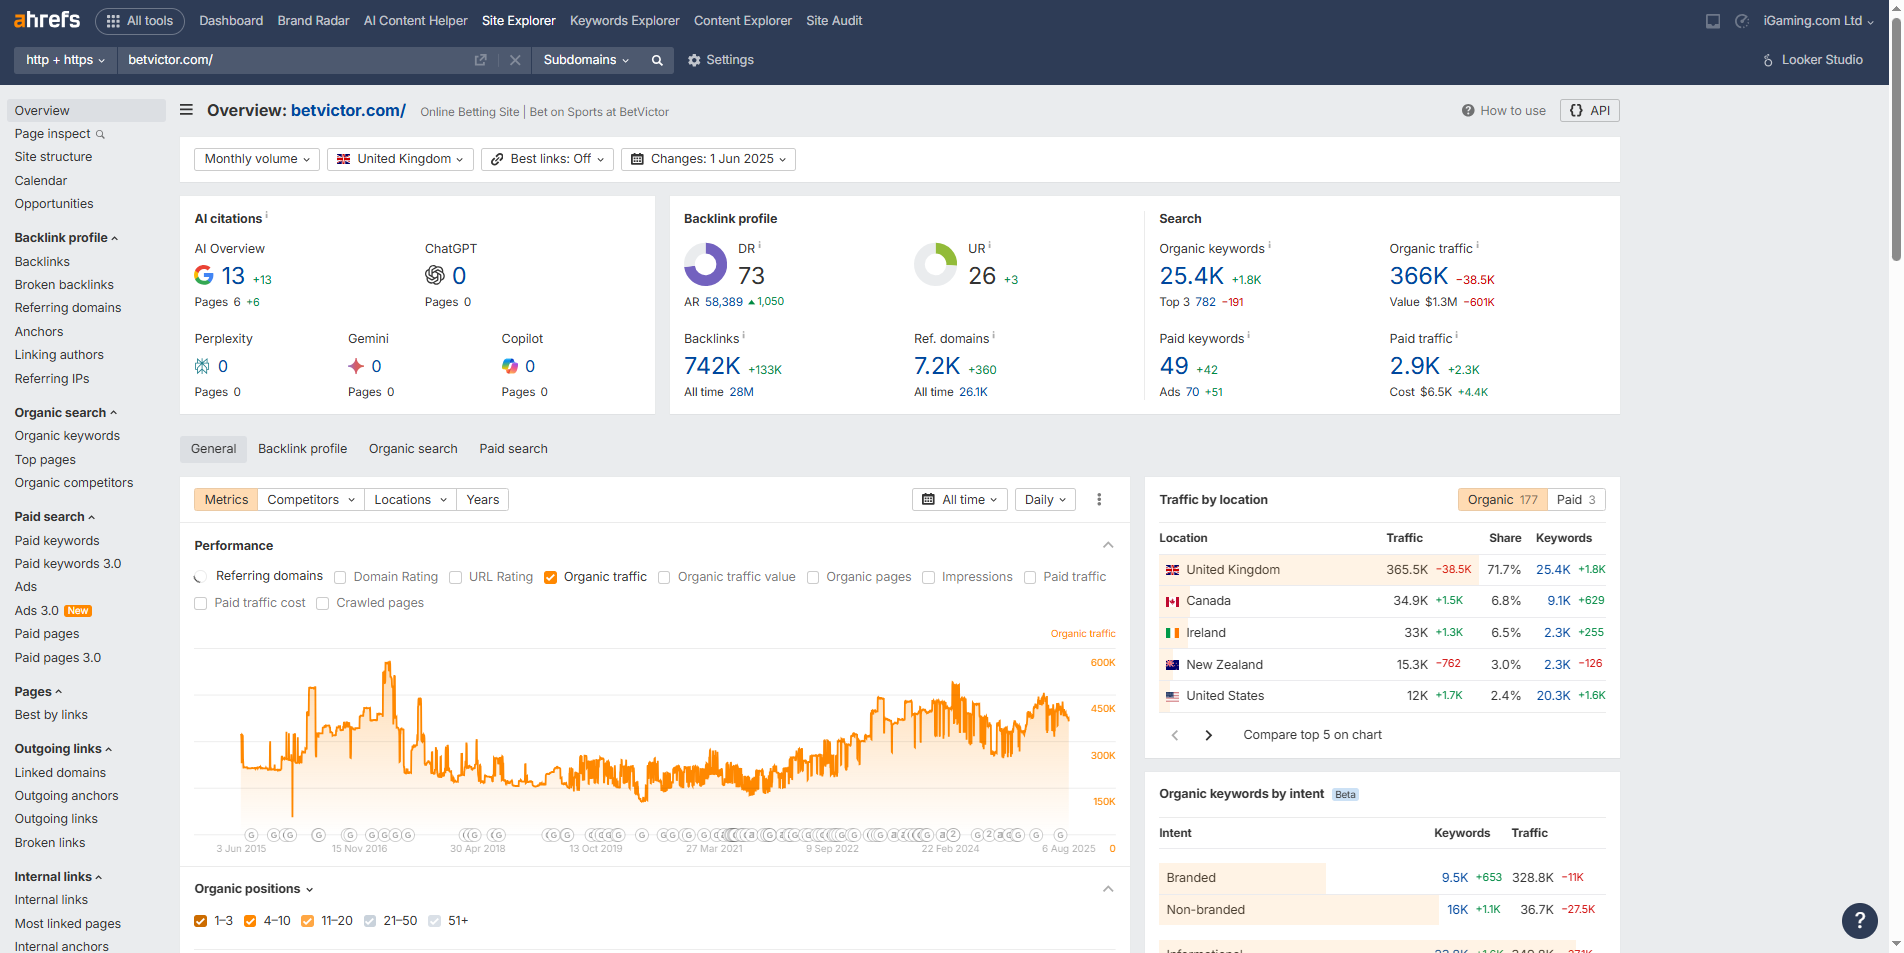Click the Canada flag in location table
1904x953 pixels.
pyautogui.click(x=1172, y=601)
